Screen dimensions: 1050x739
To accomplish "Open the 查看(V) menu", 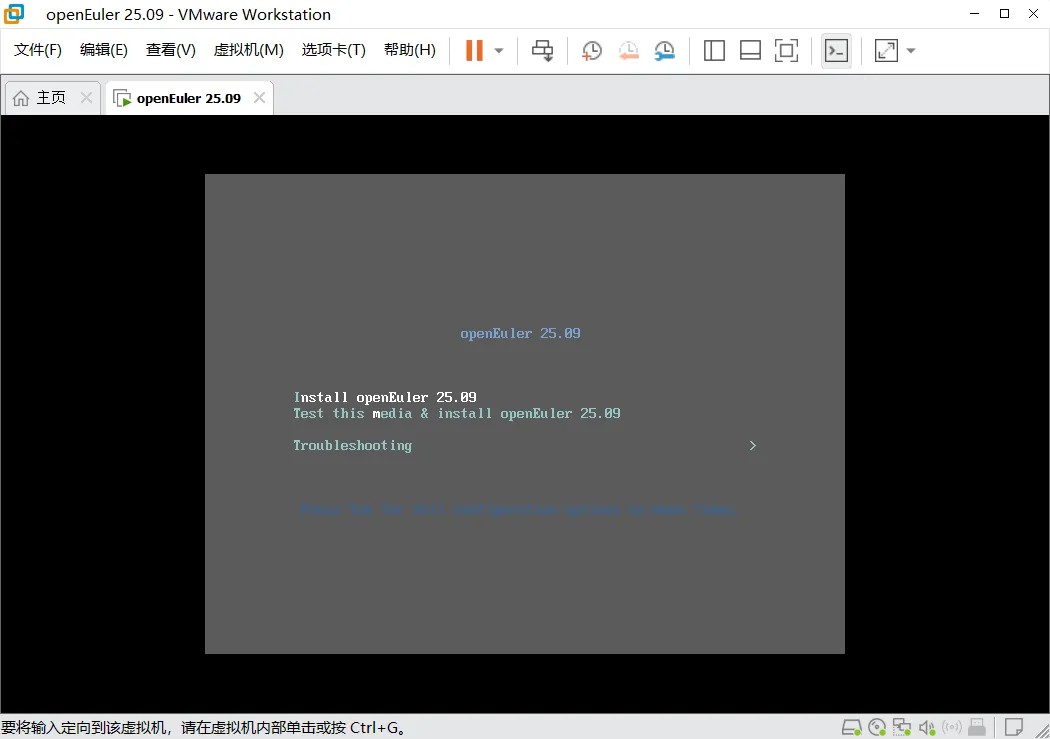I will (171, 50).
